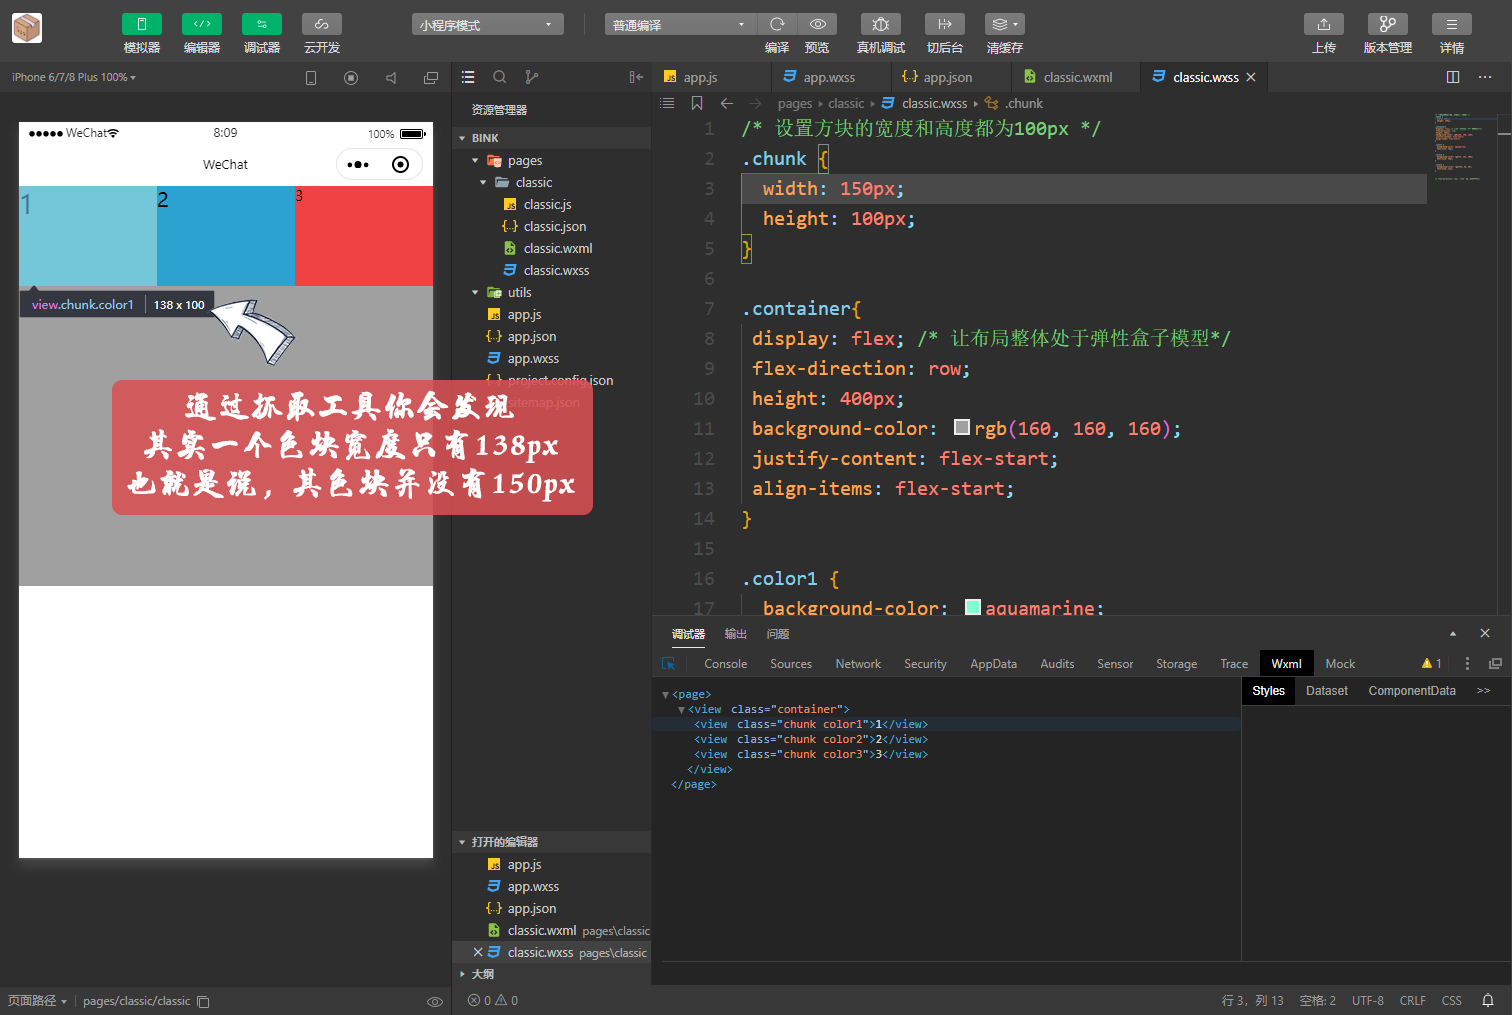Collapse the explorer sidebar icon
1512x1015 pixels.
tap(636, 77)
